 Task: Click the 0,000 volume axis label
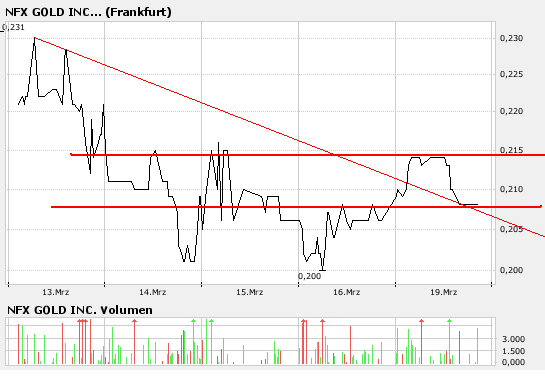(513, 362)
